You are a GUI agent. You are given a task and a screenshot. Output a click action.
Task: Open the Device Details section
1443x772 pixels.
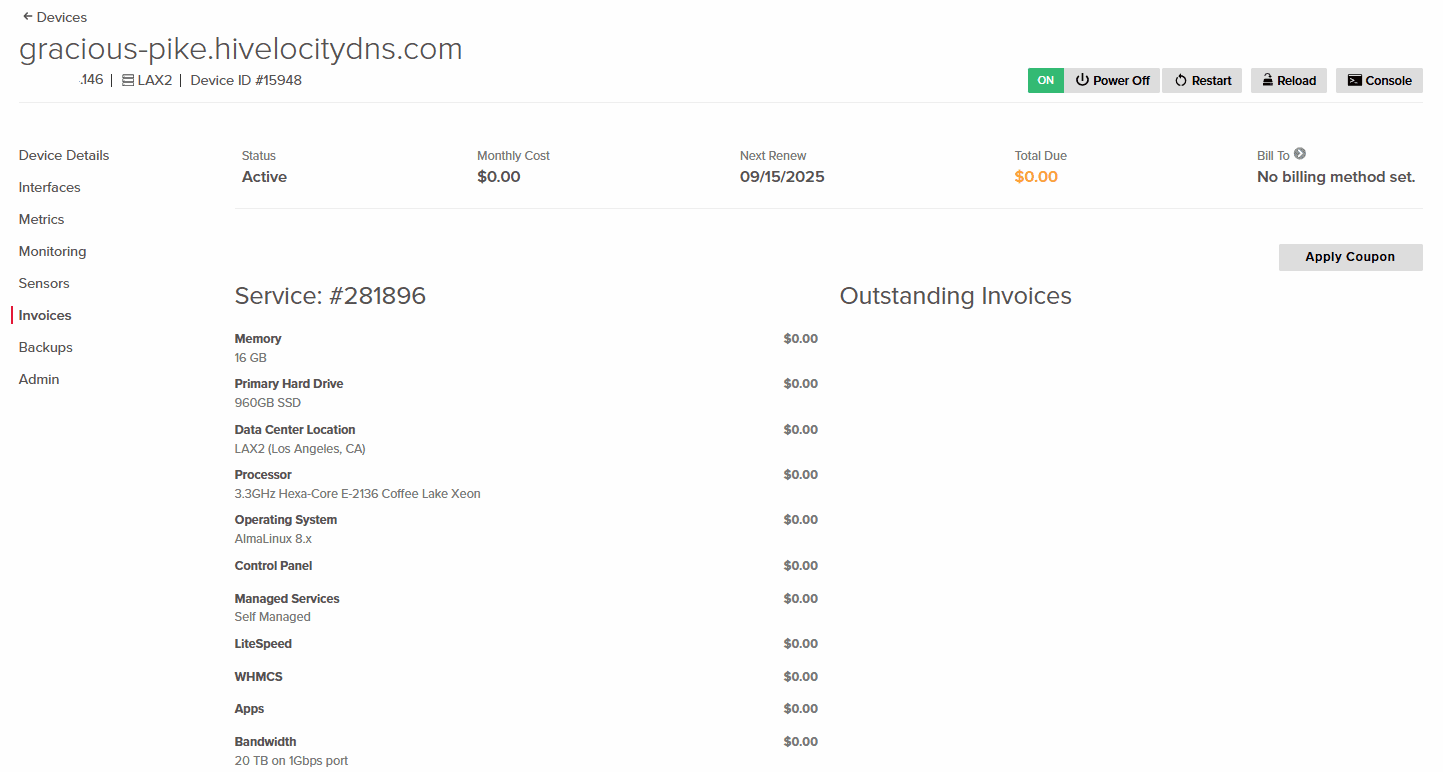point(64,156)
